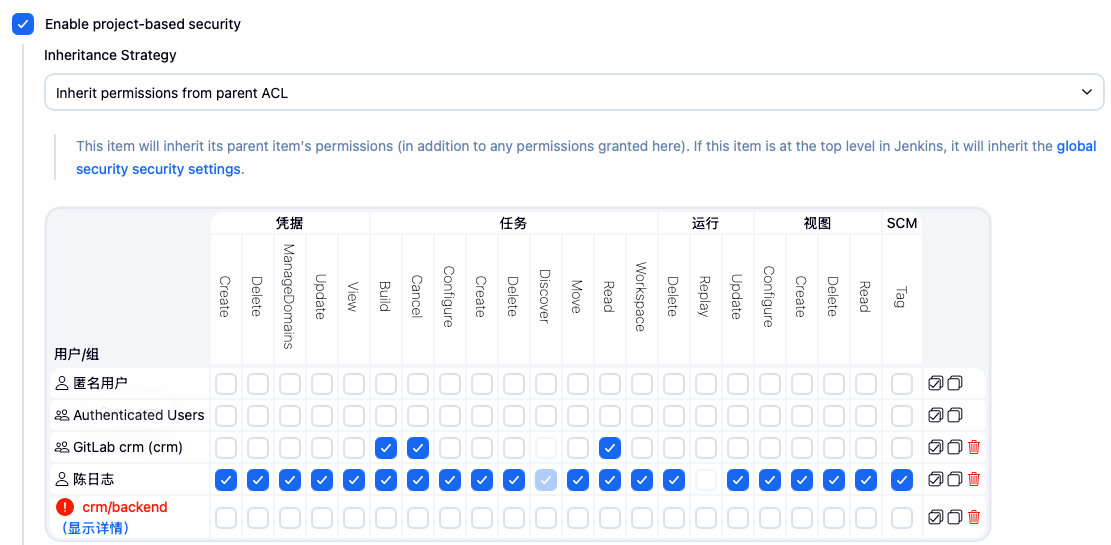Screen dimensions: 1111x545
Task: Open global security settings link
Action: click(x=1076, y=146)
